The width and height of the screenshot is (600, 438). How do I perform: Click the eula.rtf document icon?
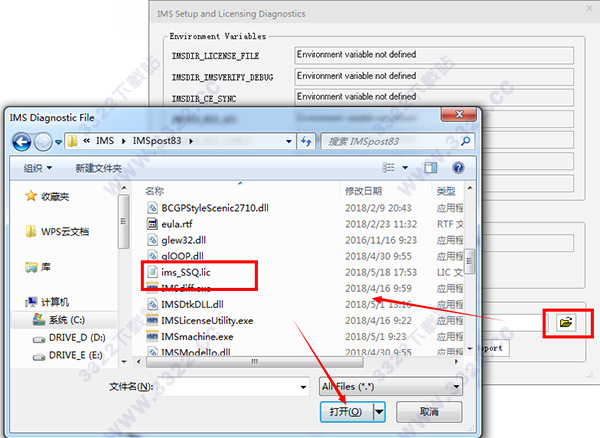pyautogui.click(x=152, y=224)
